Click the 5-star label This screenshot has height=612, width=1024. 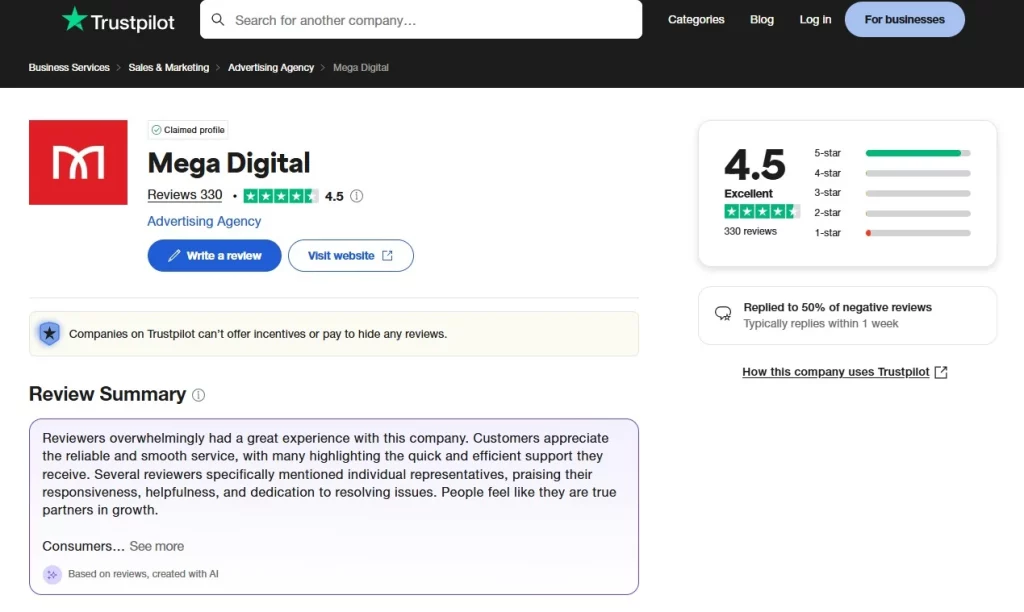[x=827, y=153]
